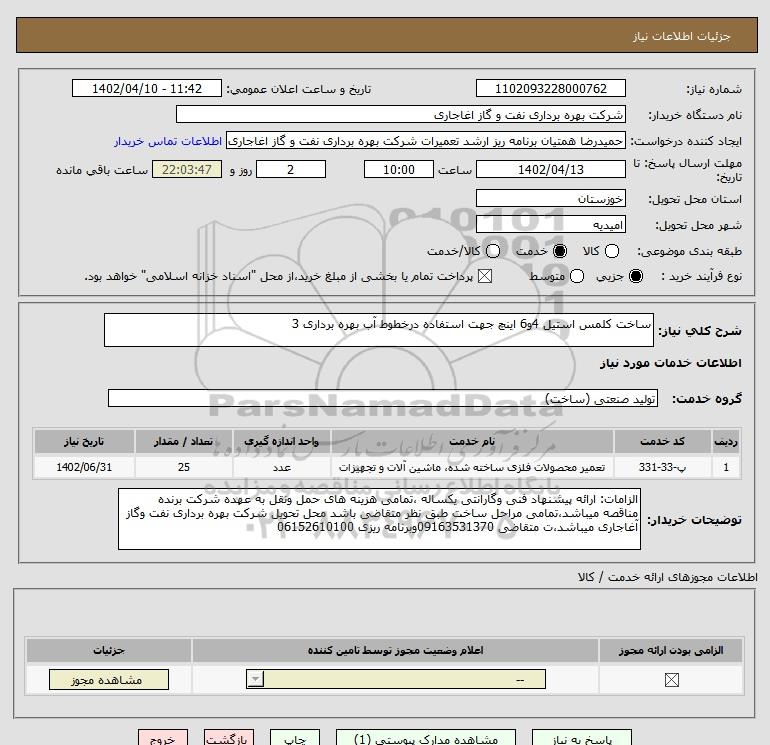Click the واحد اندازه گیری column header
Viewport: 770px width, 745px height.
coord(281,441)
